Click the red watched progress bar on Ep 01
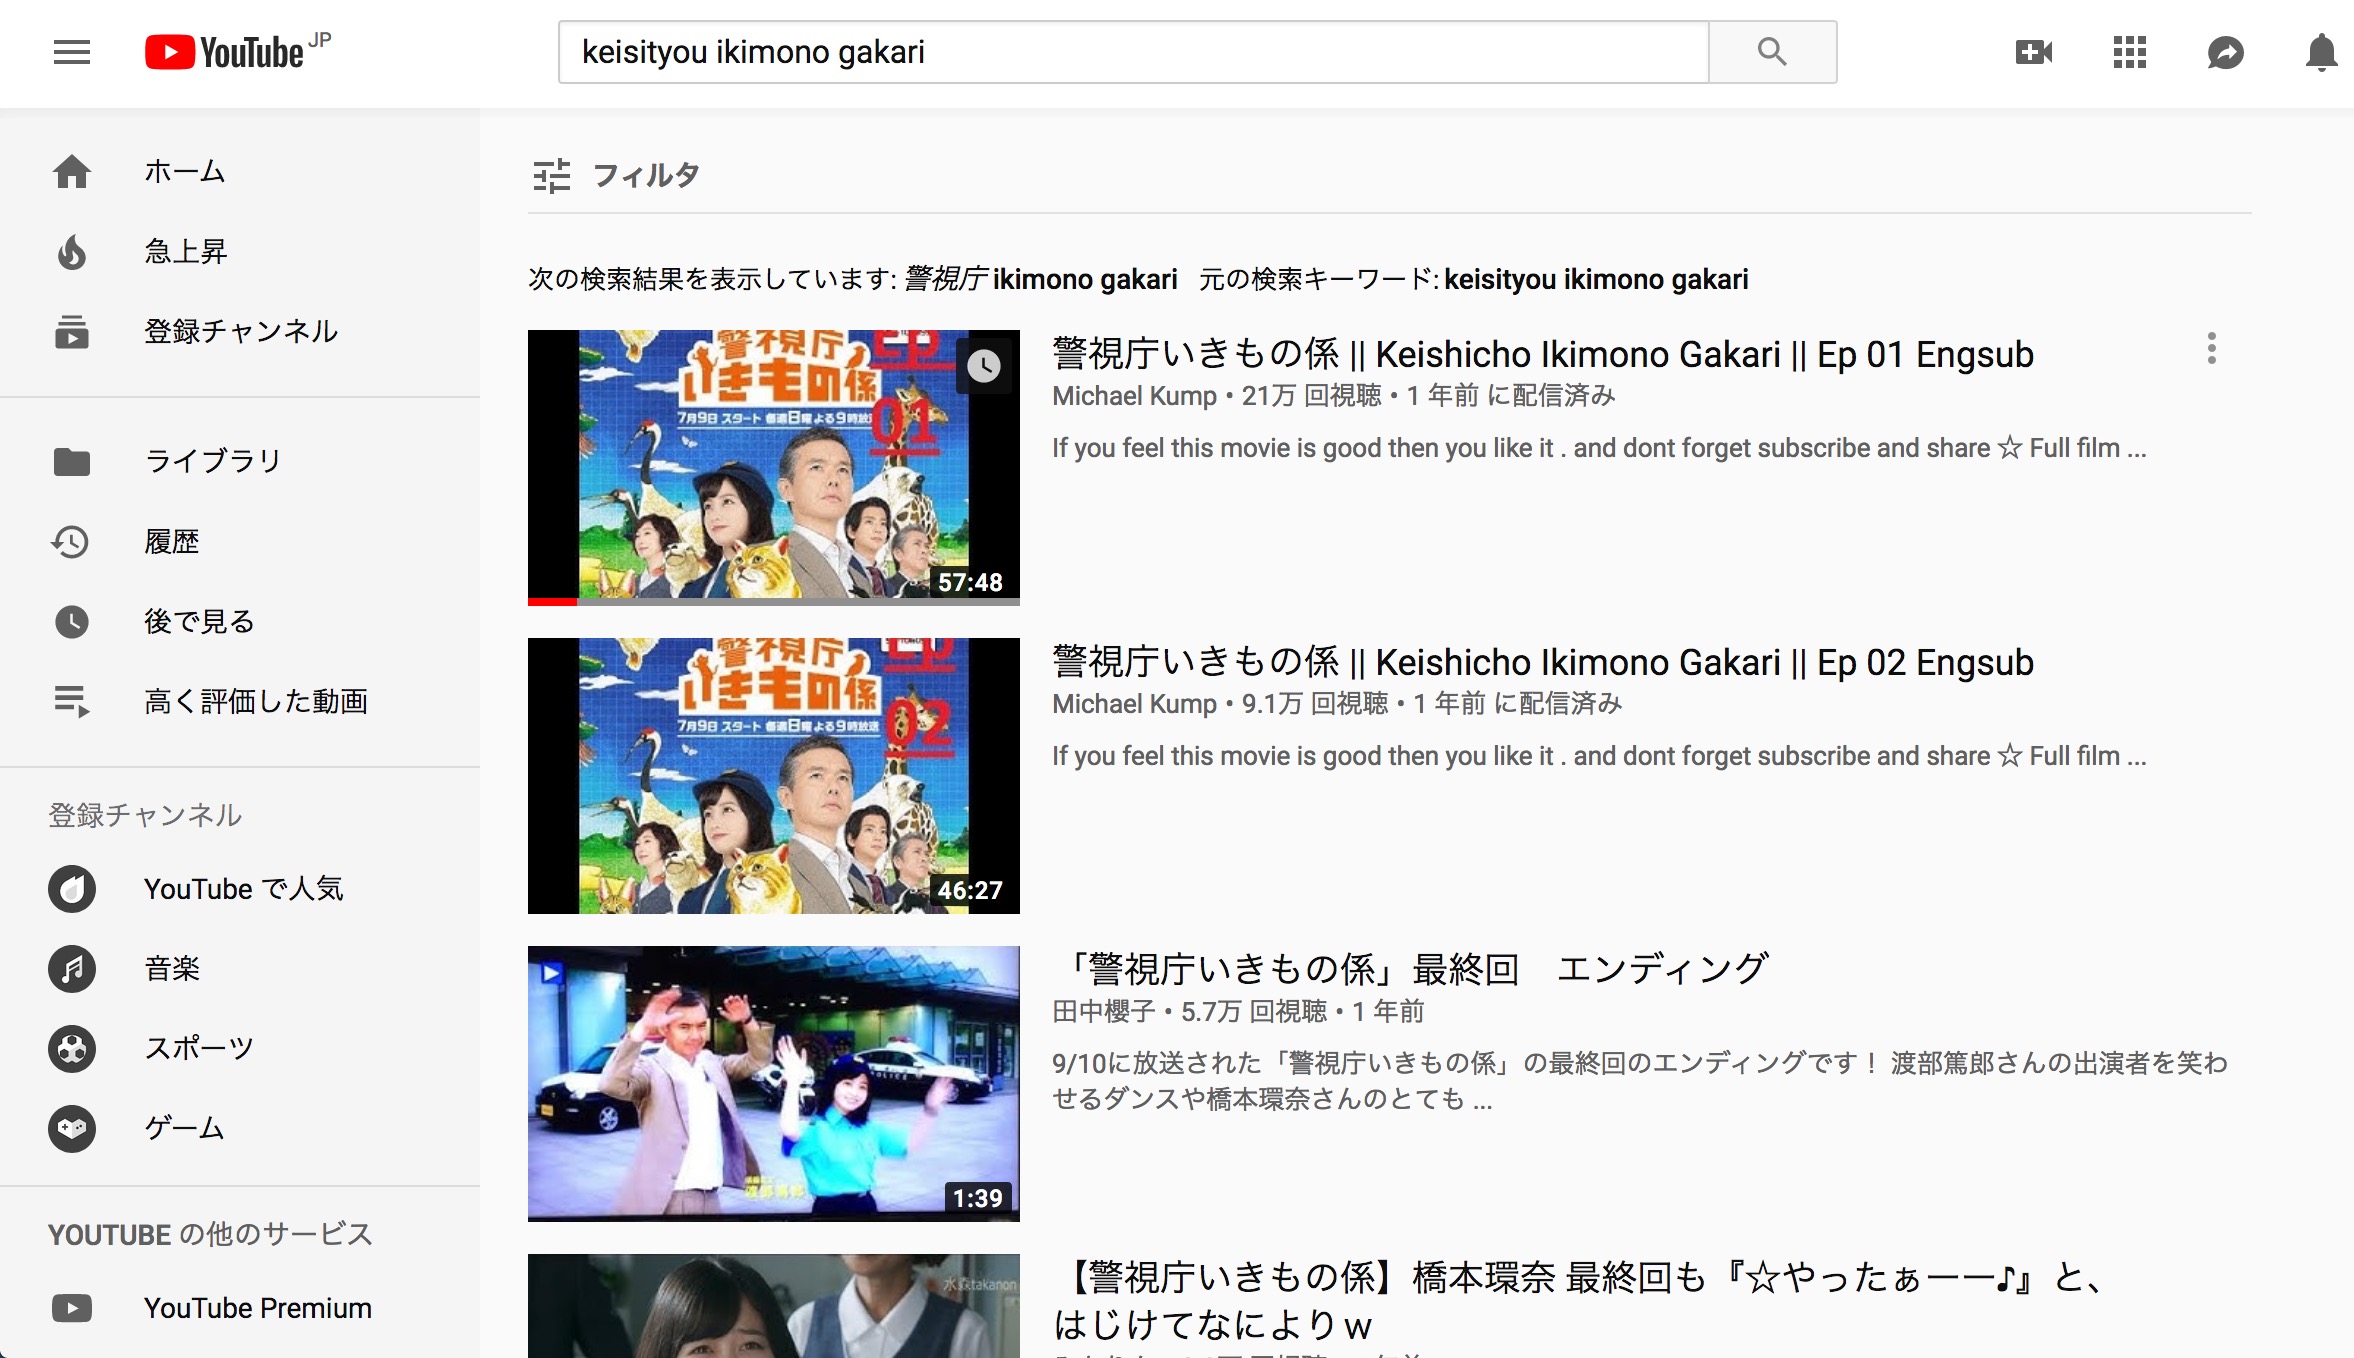The image size is (2354, 1358). [552, 601]
